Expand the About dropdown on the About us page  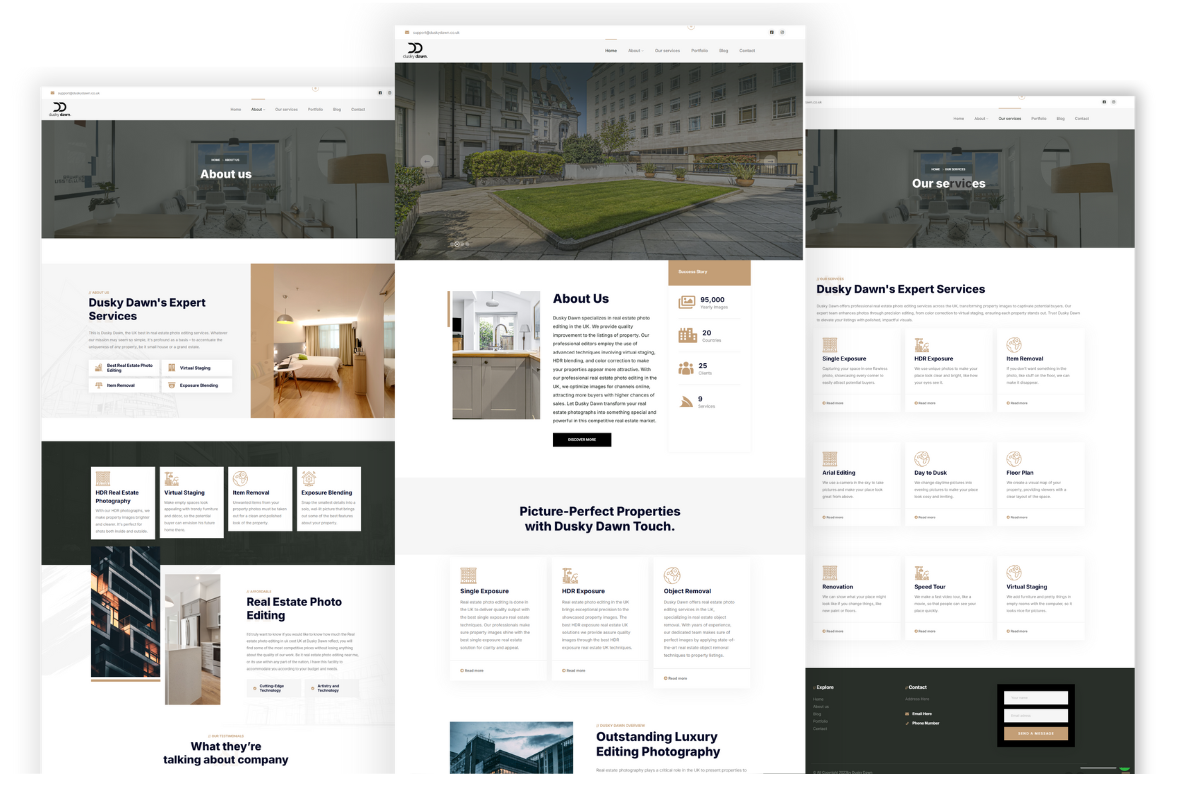pos(258,109)
